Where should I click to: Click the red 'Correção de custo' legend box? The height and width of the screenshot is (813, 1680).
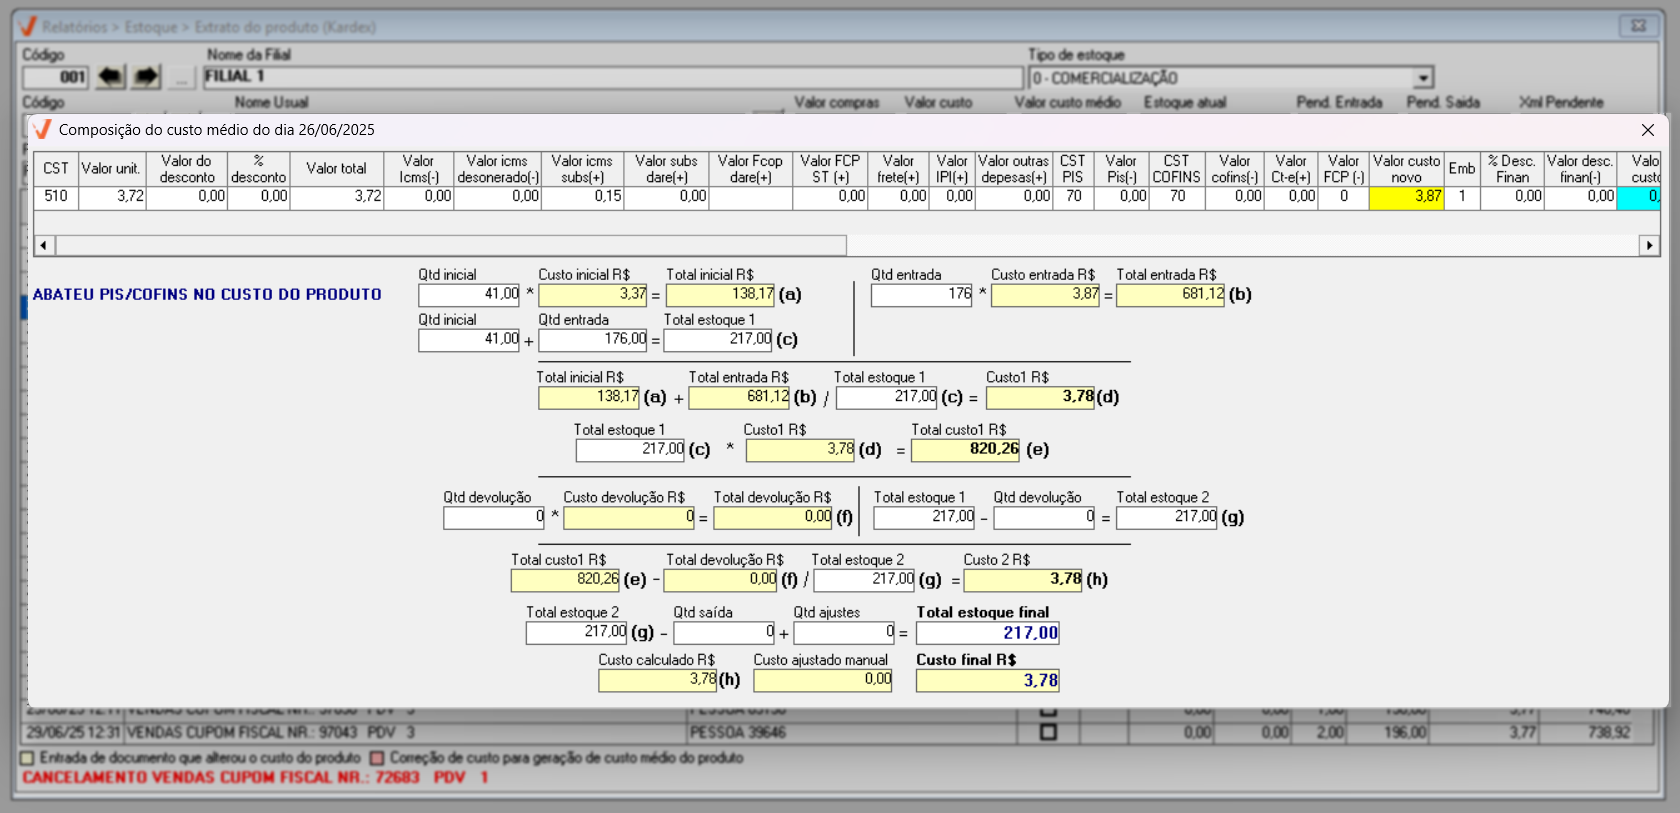pyautogui.click(x=377, y=758)
